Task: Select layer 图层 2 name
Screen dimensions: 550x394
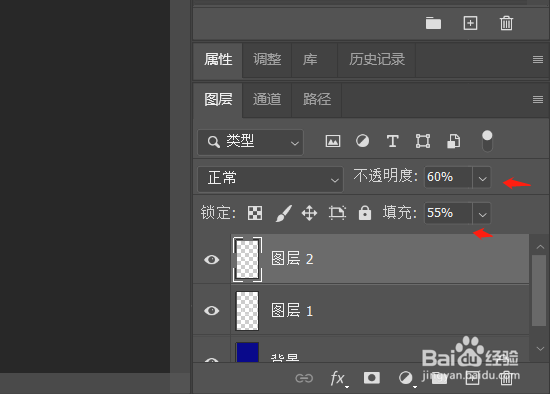Action: pos(292,259)
